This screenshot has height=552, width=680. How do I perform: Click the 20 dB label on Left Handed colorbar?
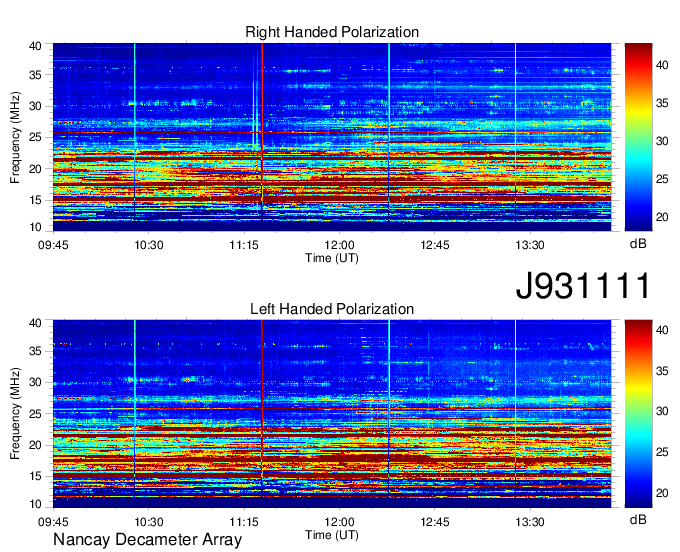coord(662,493)
